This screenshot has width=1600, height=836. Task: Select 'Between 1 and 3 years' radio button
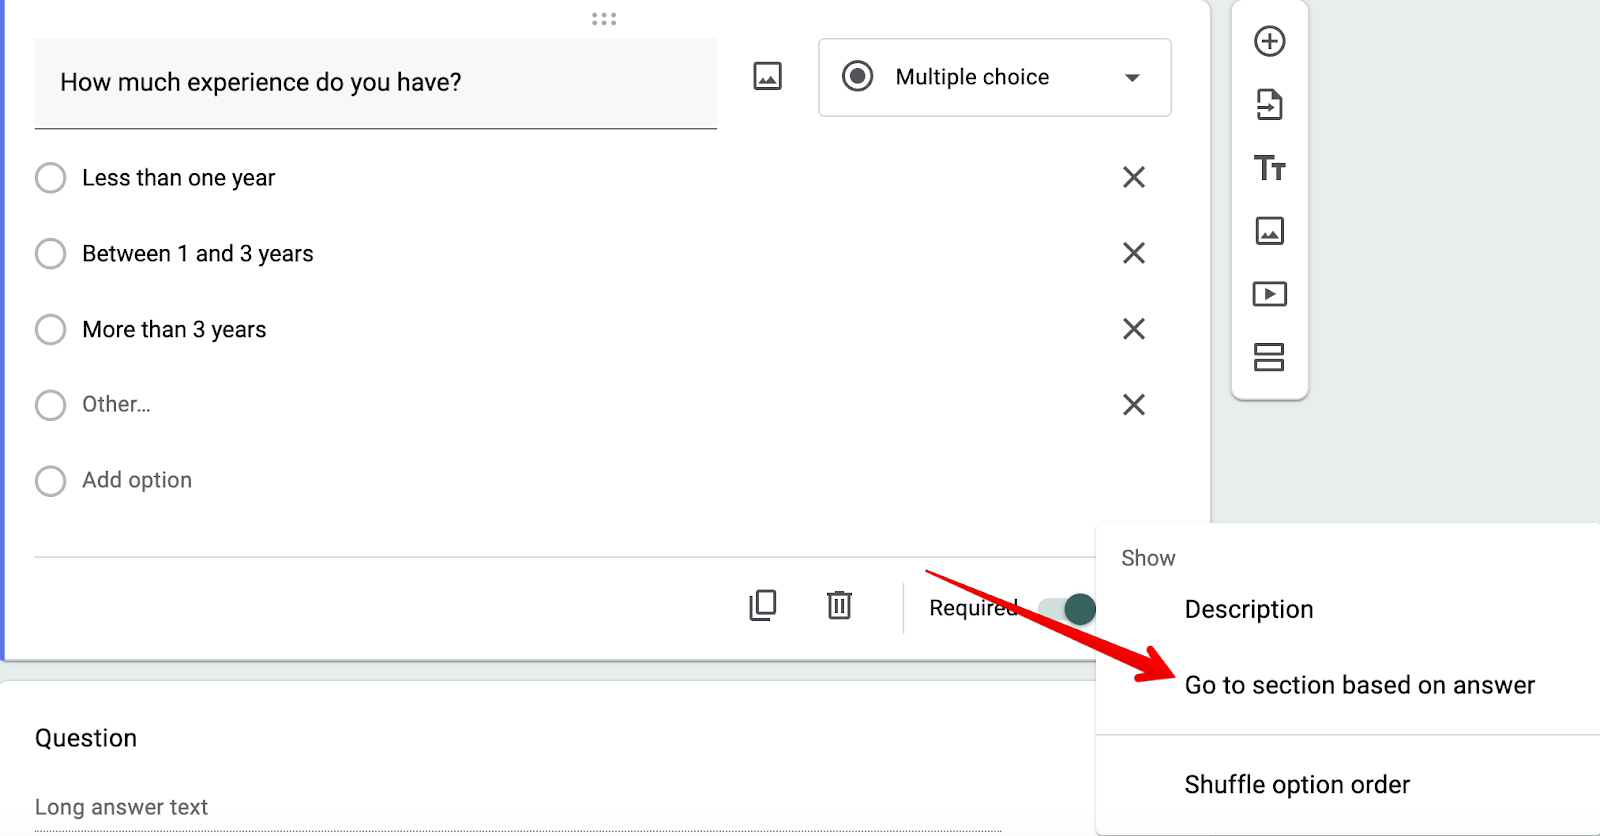click(50, 254)
